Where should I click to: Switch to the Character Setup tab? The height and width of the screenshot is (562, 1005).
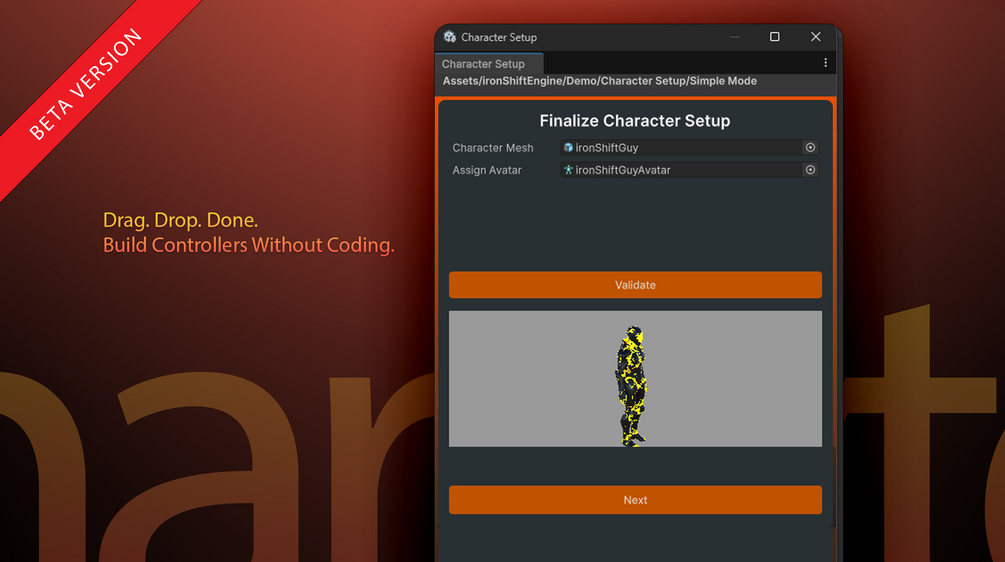point(489,63)
